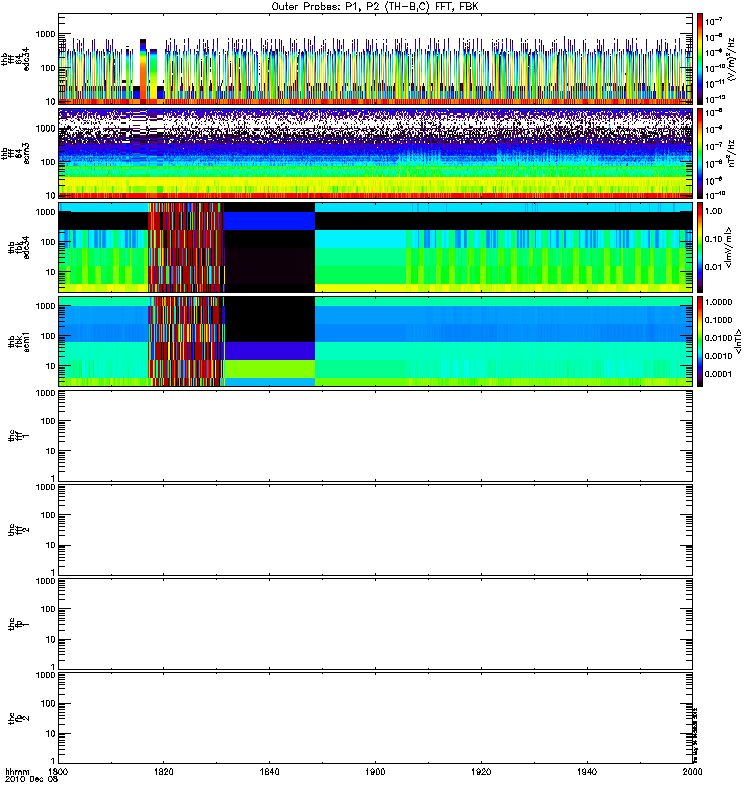Click the "0.01" tick on mV/m color bar

click(x=714, y=267)
